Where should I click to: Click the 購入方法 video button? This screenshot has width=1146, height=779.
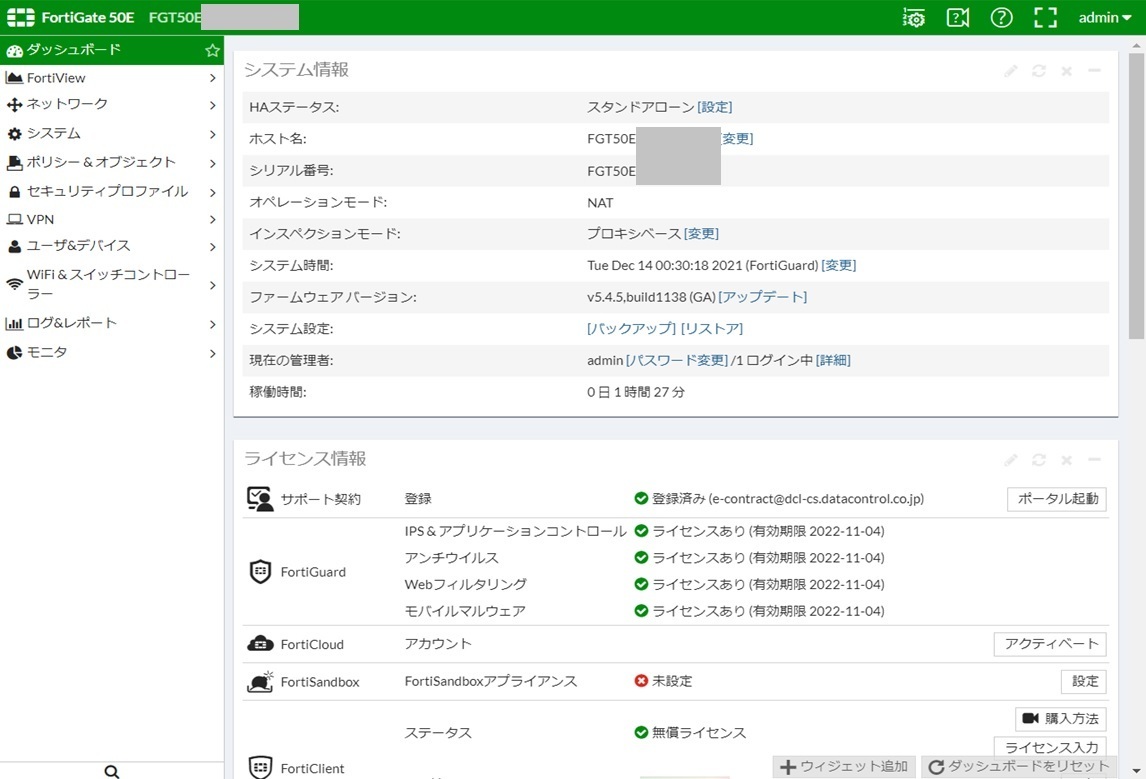1060,719
